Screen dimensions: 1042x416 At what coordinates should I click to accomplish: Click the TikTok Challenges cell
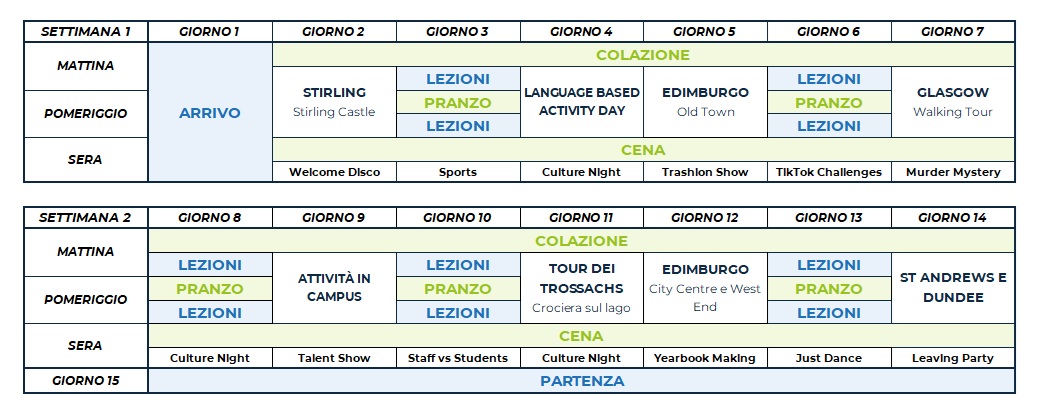pyautogui.click(x=828, y=172)
